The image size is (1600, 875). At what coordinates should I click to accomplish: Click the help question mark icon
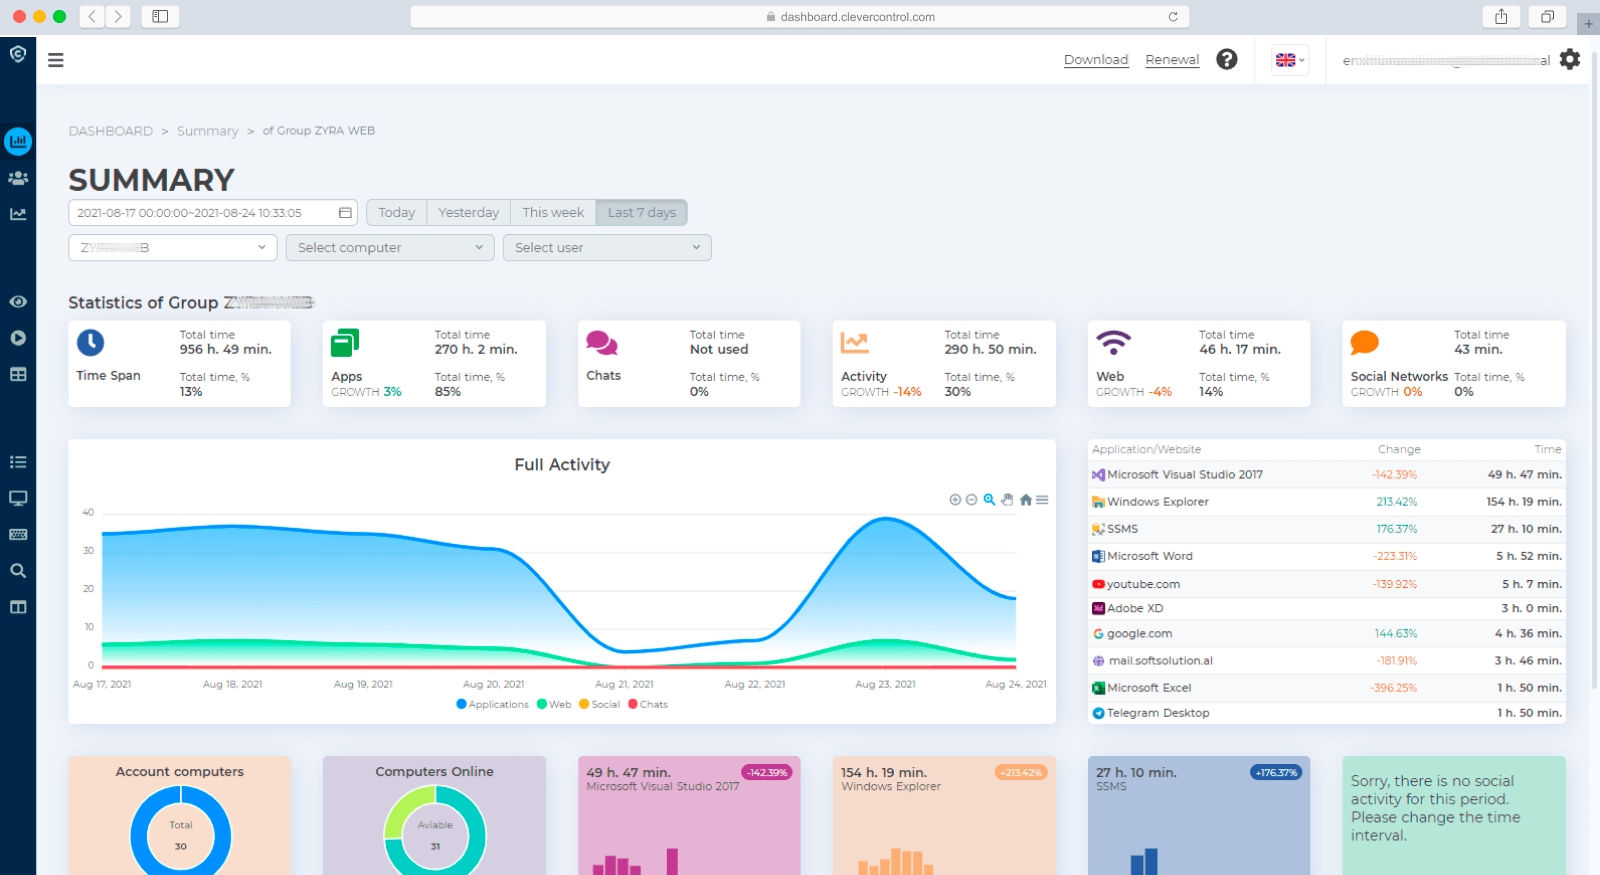point(1227,59)
